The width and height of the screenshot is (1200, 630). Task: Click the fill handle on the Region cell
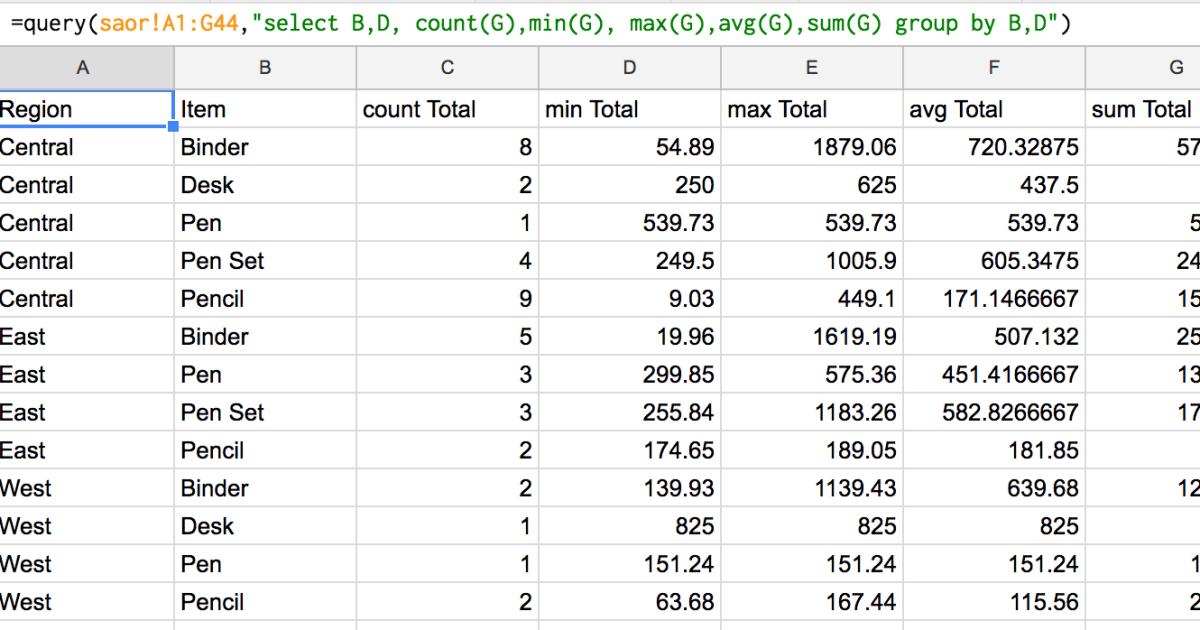(x=173, y=127)
